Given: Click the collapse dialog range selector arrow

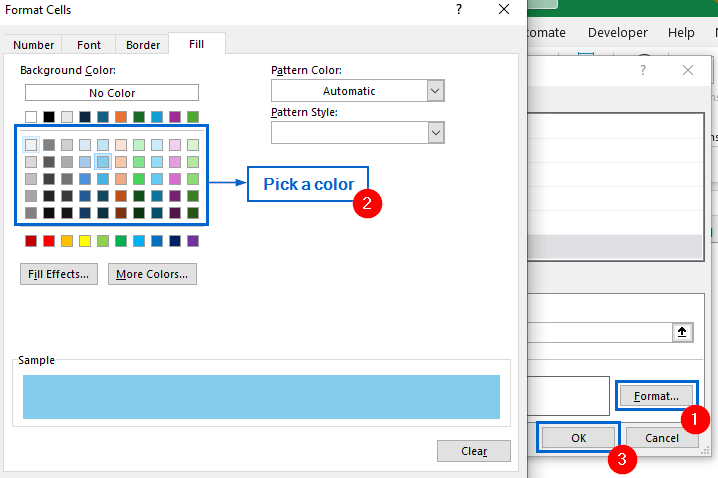Looking at the screenshot, I should [685, 333].
